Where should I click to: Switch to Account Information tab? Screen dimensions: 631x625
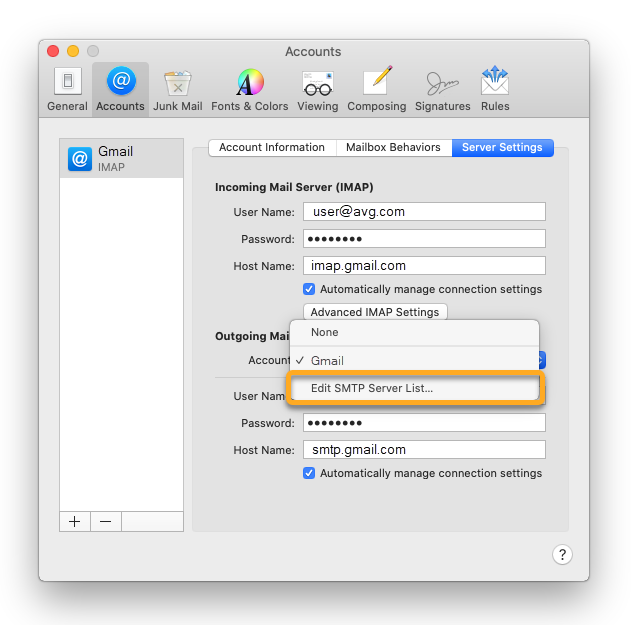[272, 147]
